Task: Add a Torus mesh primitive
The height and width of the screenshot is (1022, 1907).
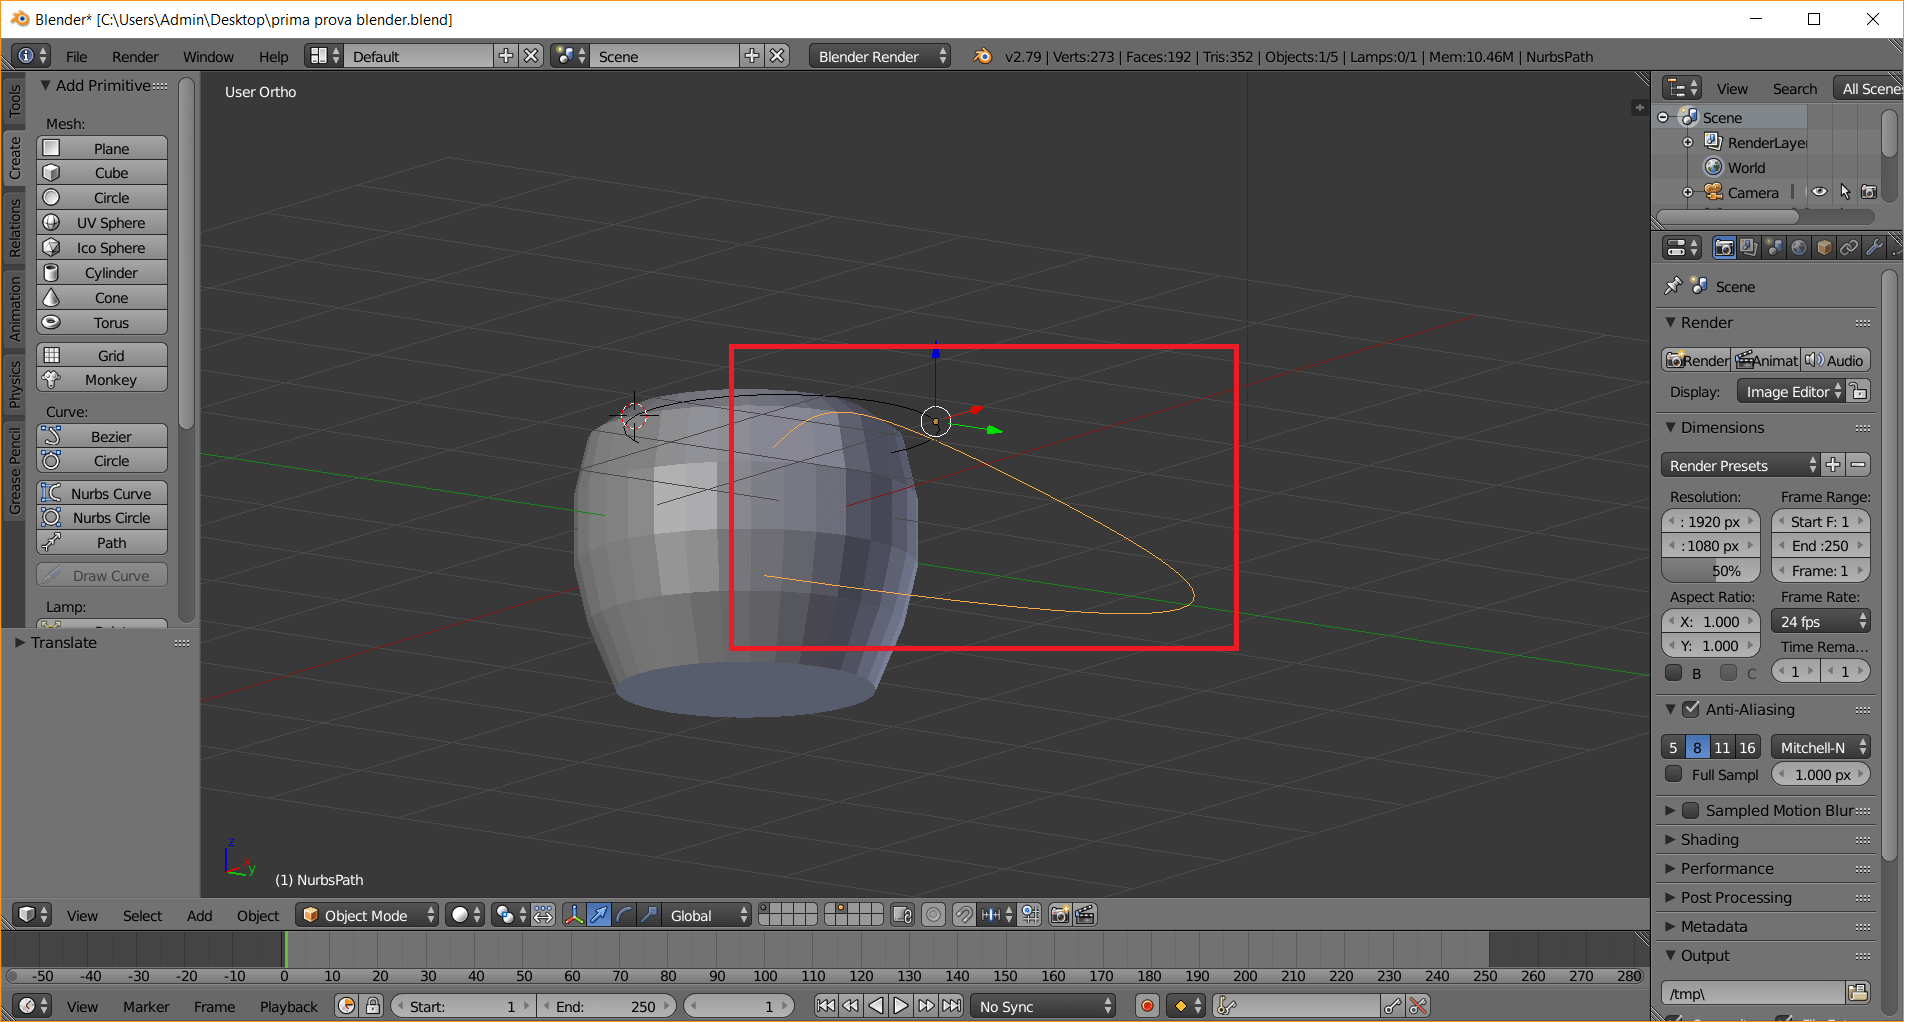Action: tap(102, 323)
